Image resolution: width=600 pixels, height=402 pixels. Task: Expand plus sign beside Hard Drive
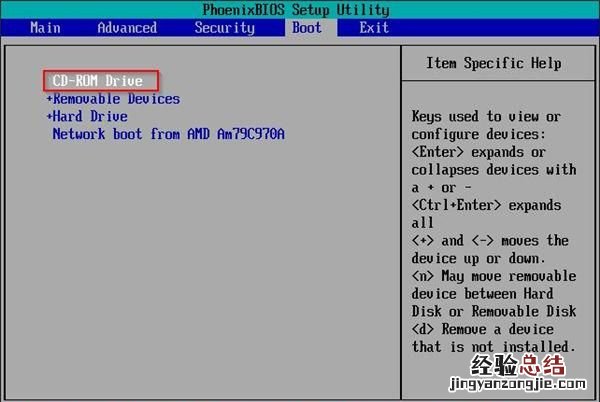point(49,116)
